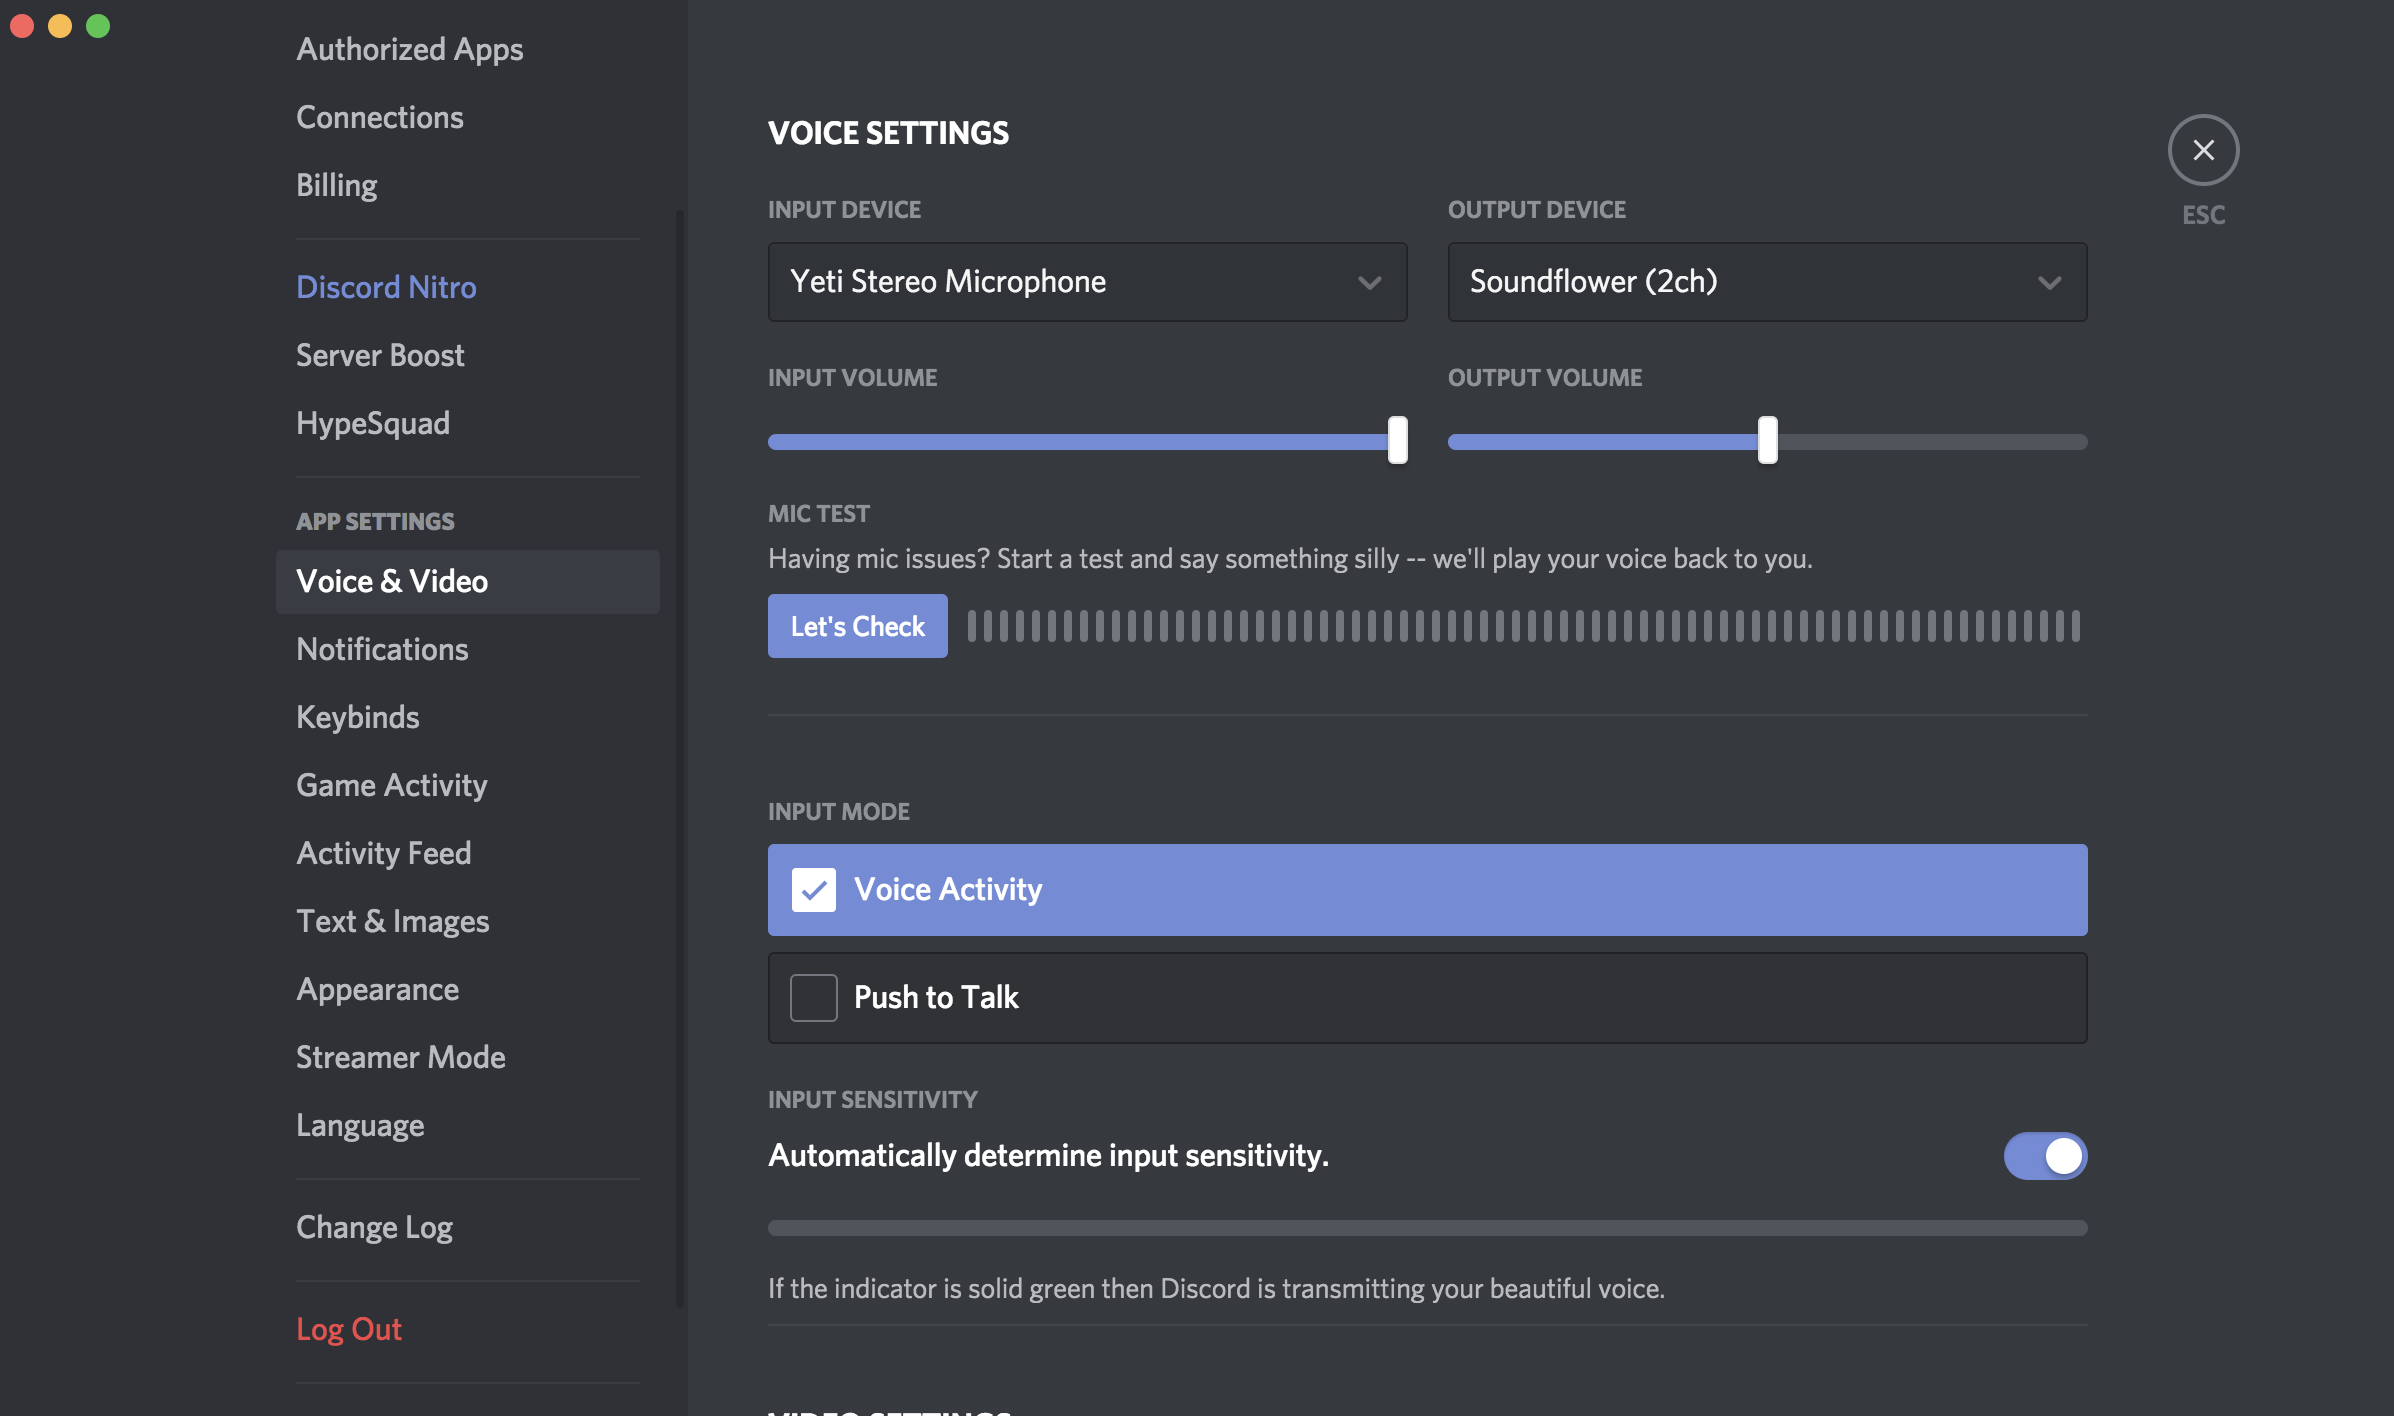The height and width of the screenshot is (1416, 2394).
Task: Select the Change Log menu item
Action: 374,1227
